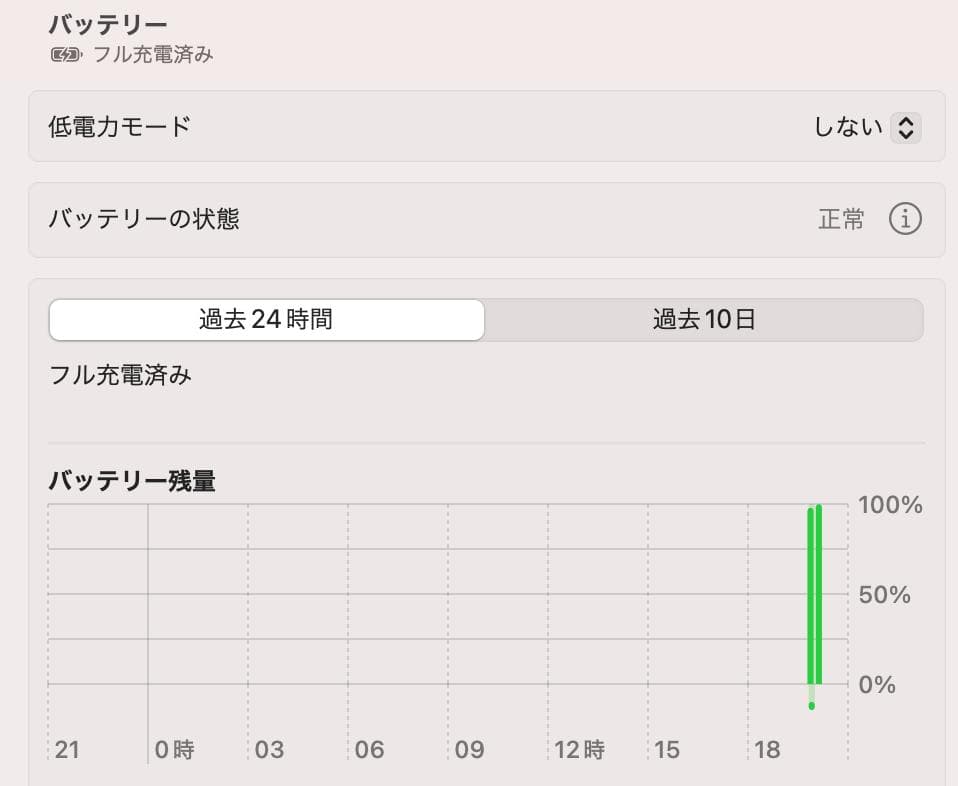958x786 pixels.
Task: Click the 低電力モード row label
Action: click(x=119, y=127)
